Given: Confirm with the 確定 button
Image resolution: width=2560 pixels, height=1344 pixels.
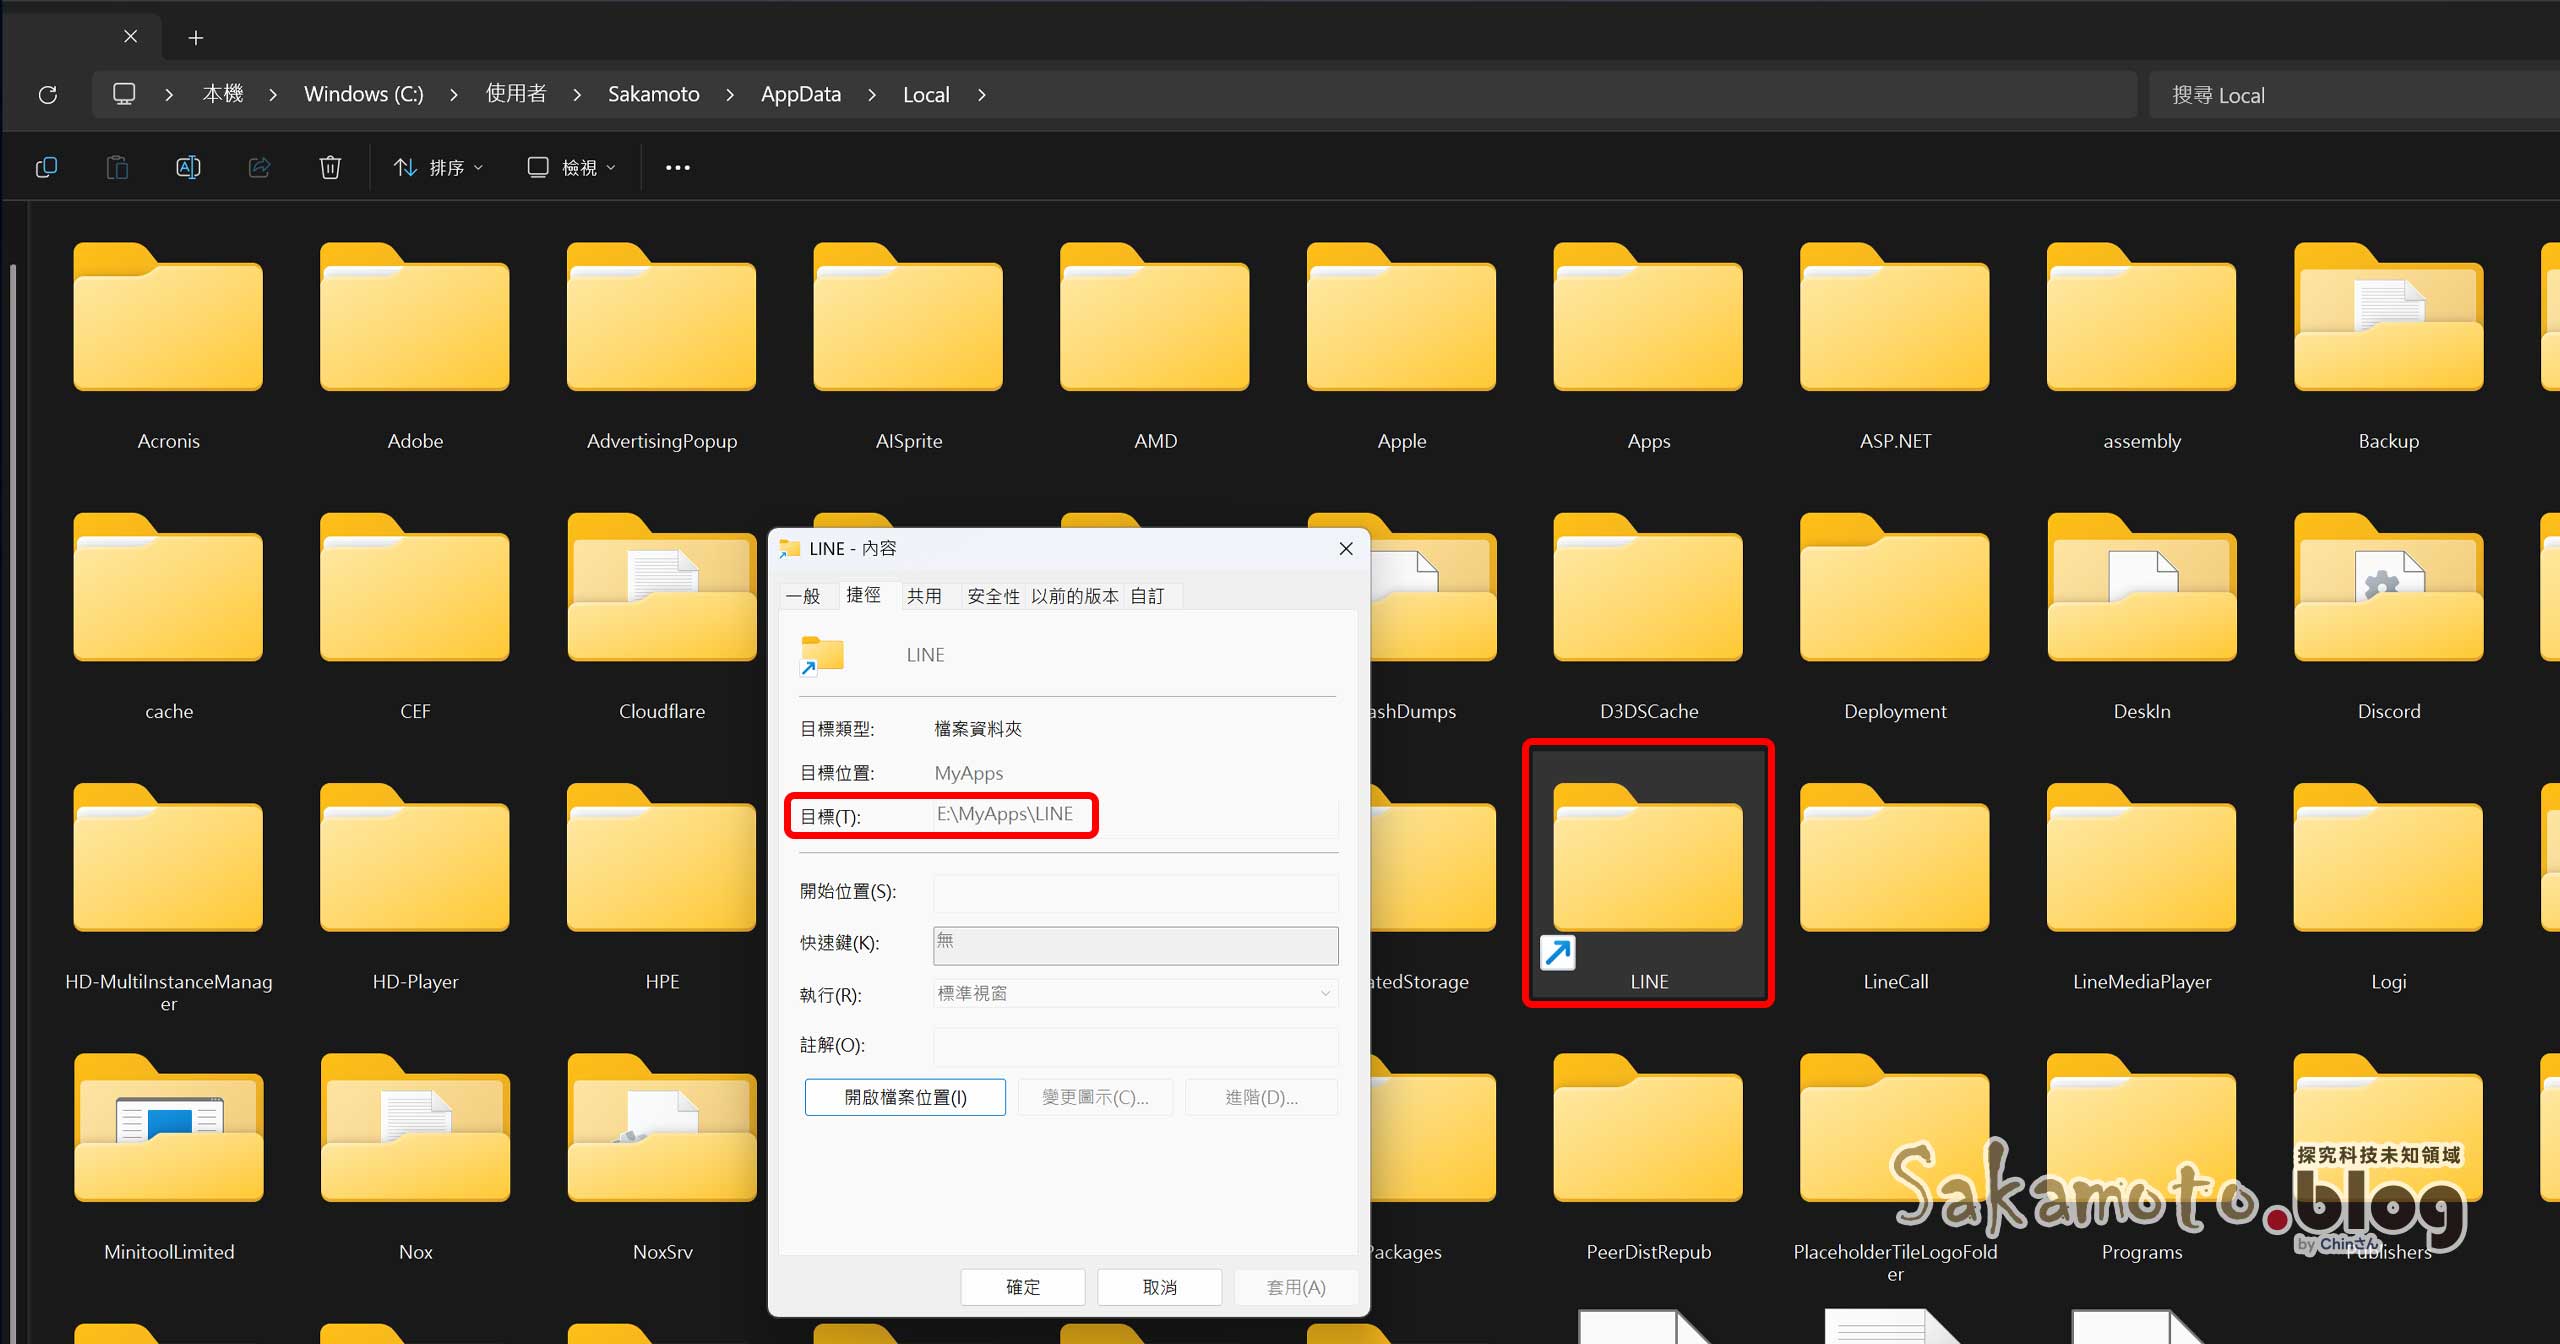Looking at the screenshot, I should click(x=1023, y=1287).
